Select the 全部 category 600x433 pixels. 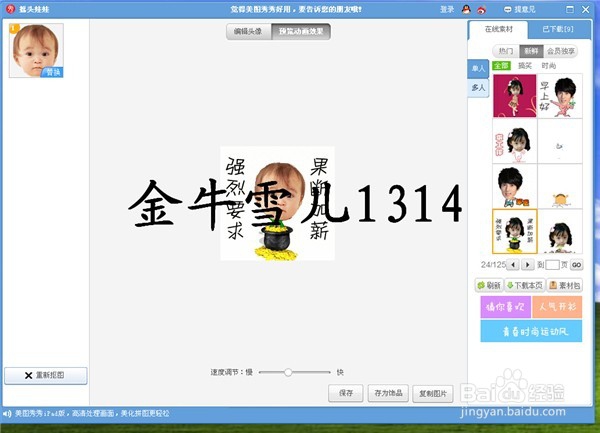tap(501, 65)
